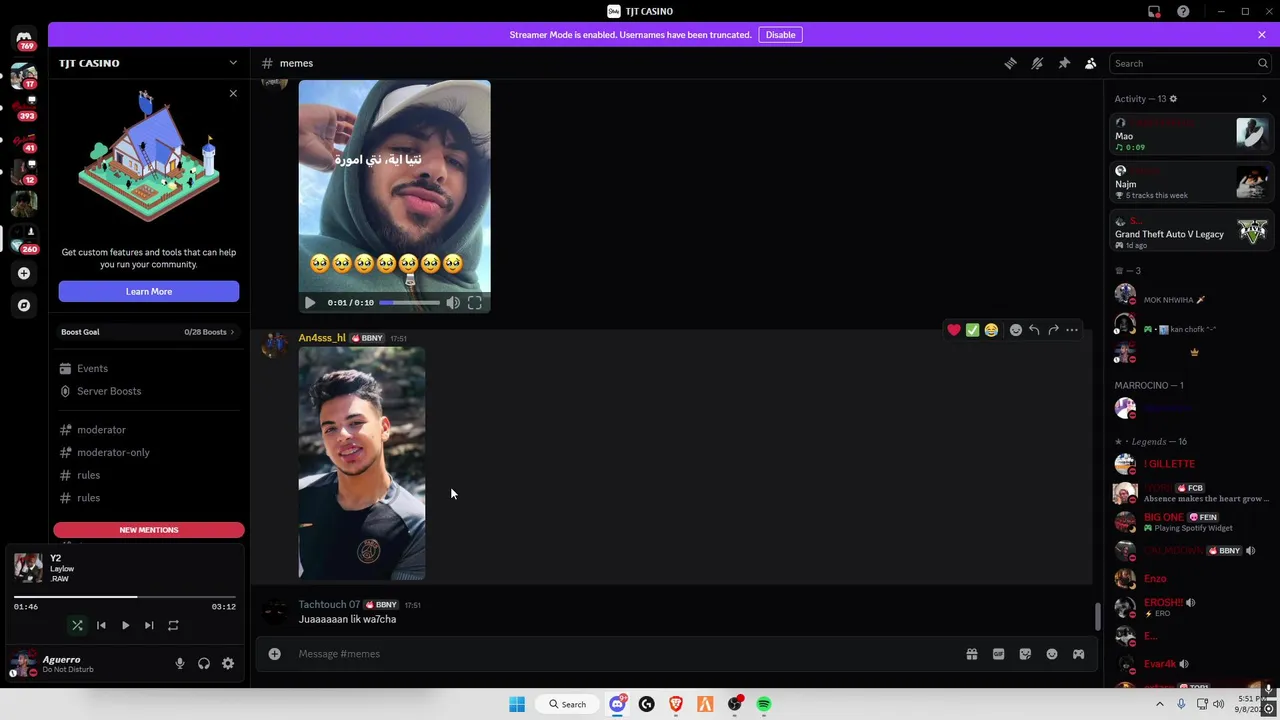React with red heart emoji
1280x720 pixels.
(x=954, y=330)
